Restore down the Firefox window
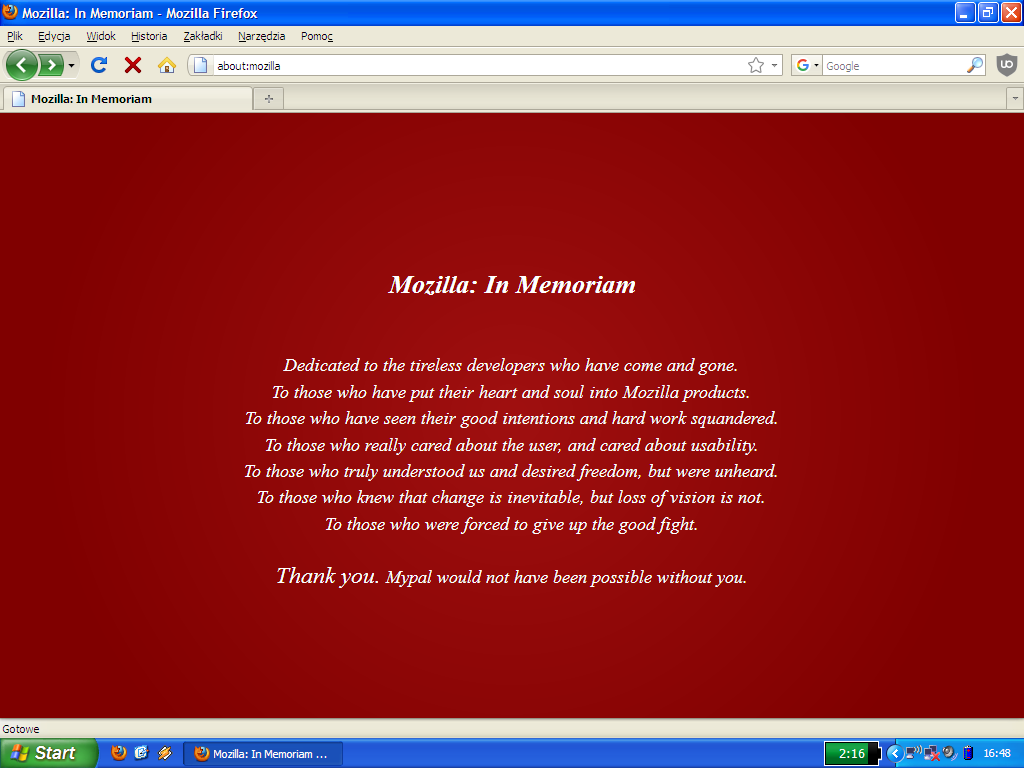Screen dimensions: 1024x768 [987, 12]
